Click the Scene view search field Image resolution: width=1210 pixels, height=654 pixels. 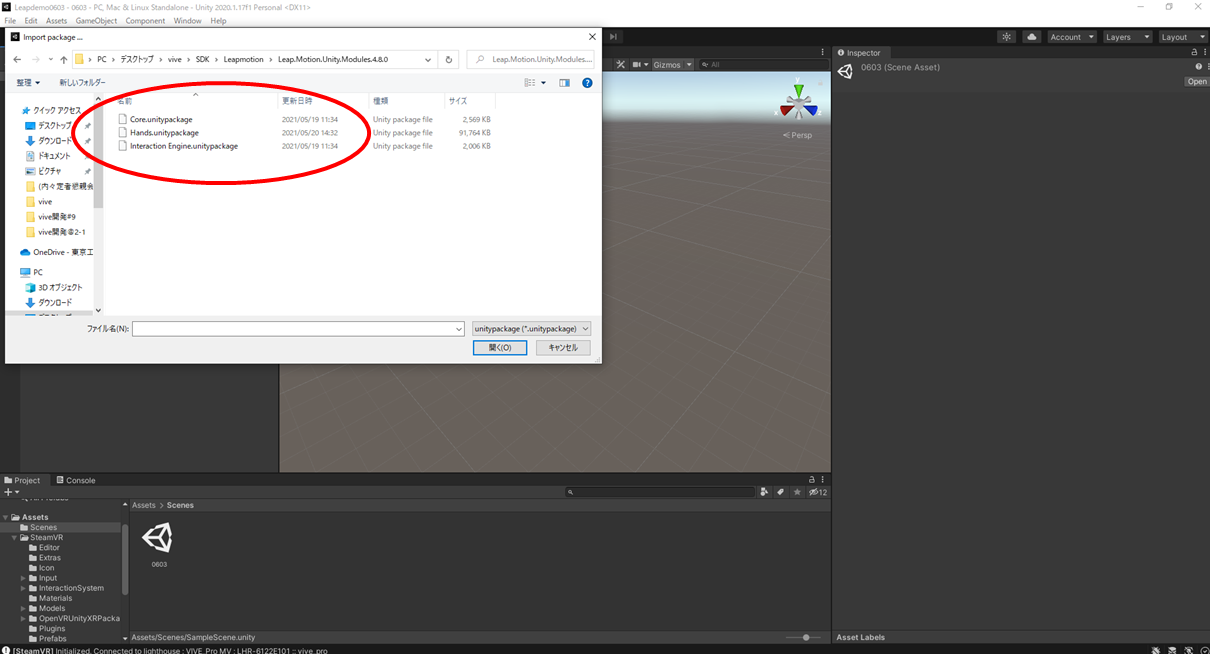tap(763, 65)
